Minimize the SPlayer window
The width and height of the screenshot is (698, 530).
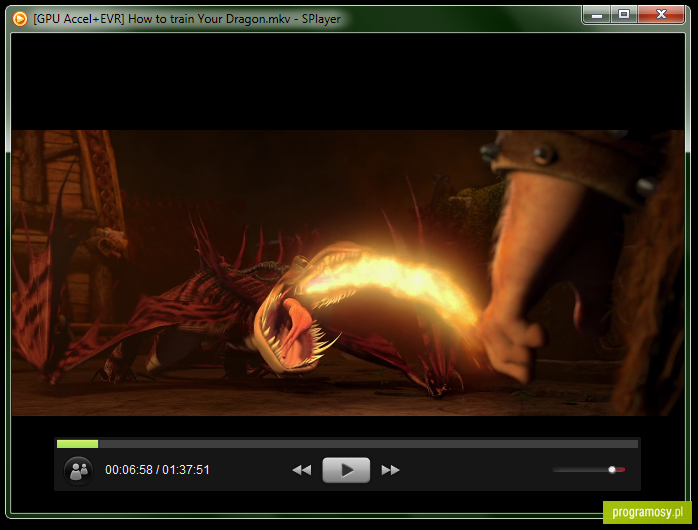(x=597, y=15)
